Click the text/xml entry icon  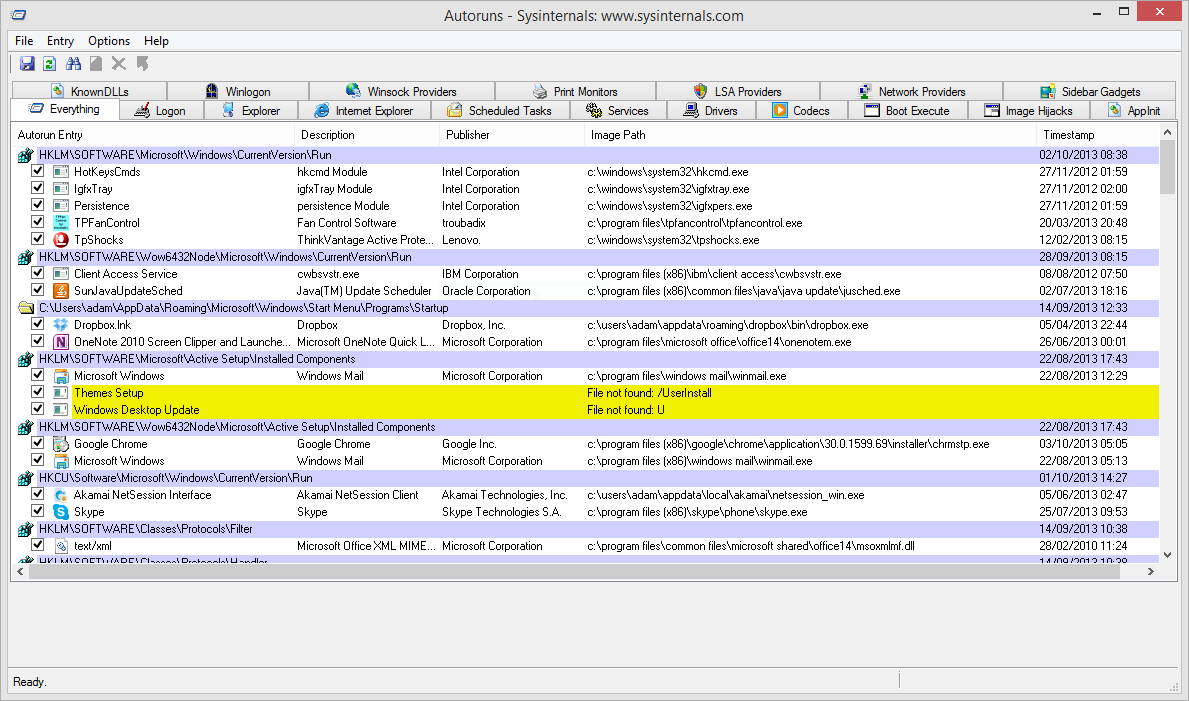pyautogui.click(x=61, y=545)
